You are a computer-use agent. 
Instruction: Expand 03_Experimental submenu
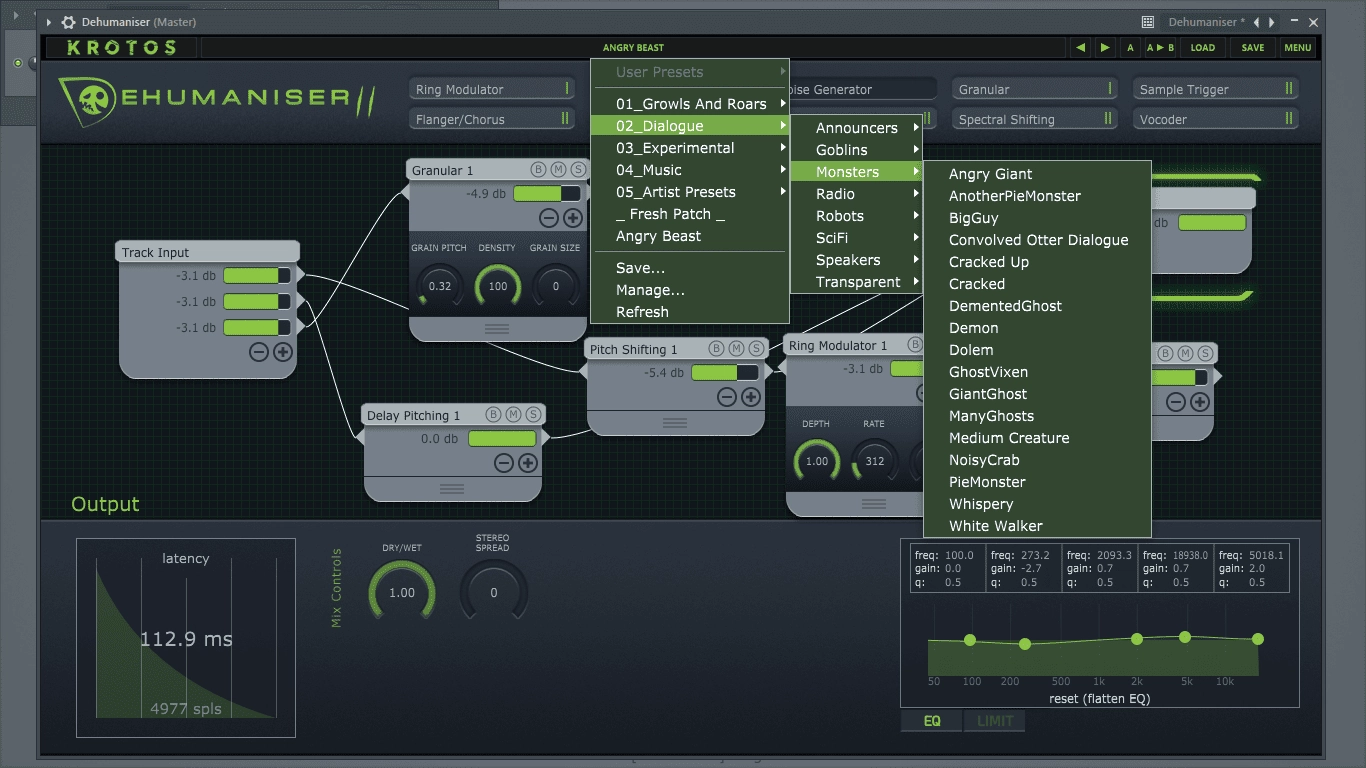(x=690, y=148)
